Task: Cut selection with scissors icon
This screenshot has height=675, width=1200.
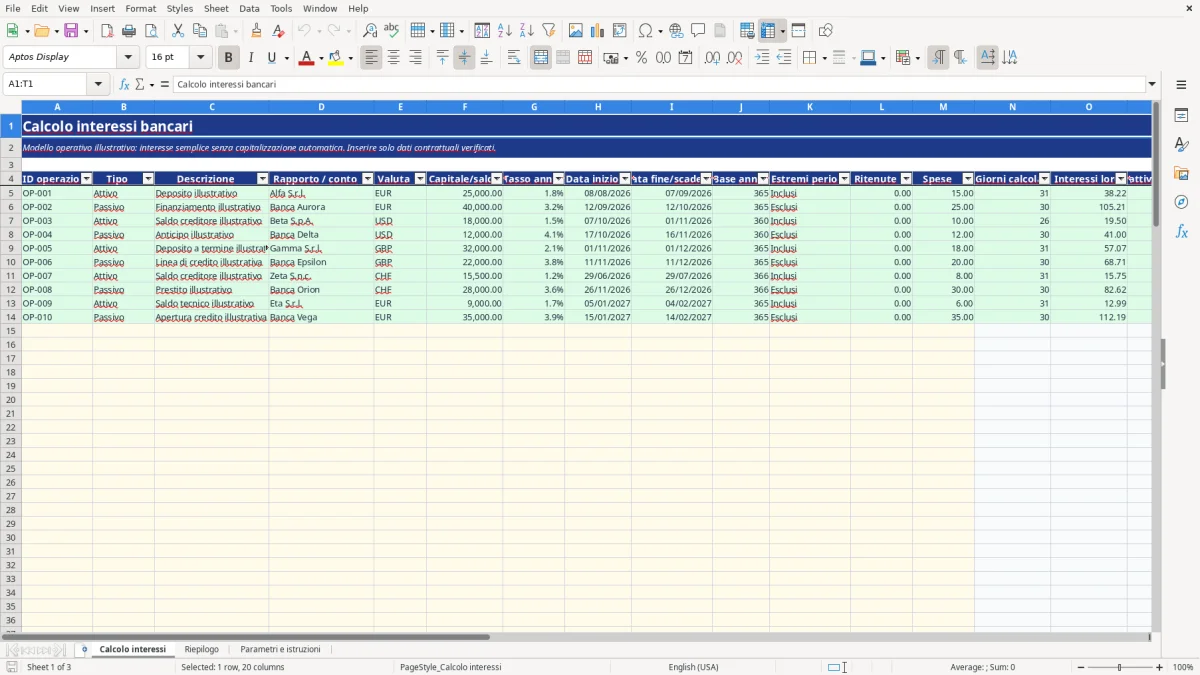Action: pos(178,31)
